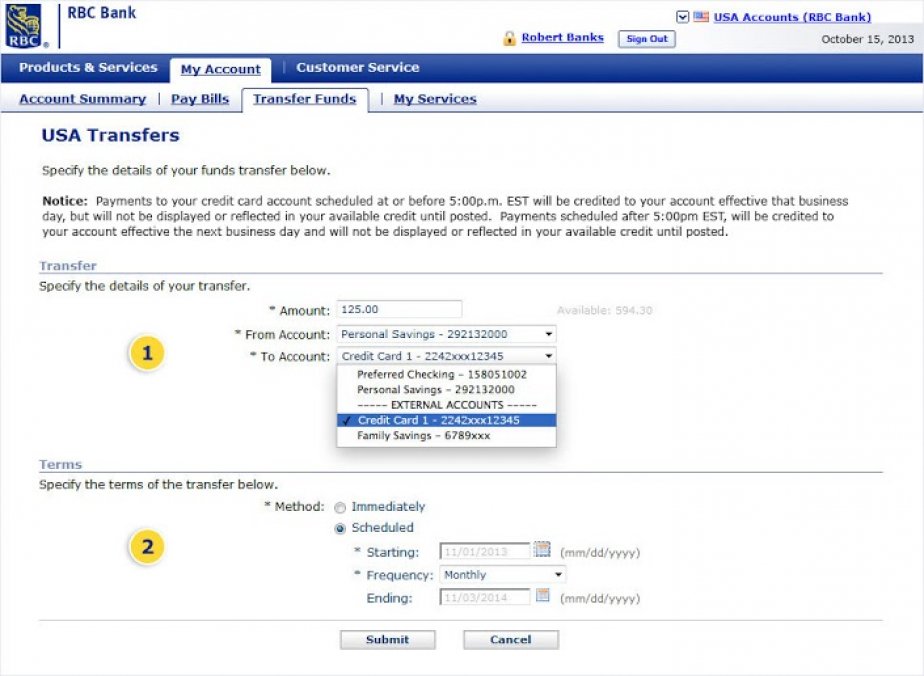Select the Scheduled transfer method
Viewport: 924px width, 676px height.
(x=340, y=529)
